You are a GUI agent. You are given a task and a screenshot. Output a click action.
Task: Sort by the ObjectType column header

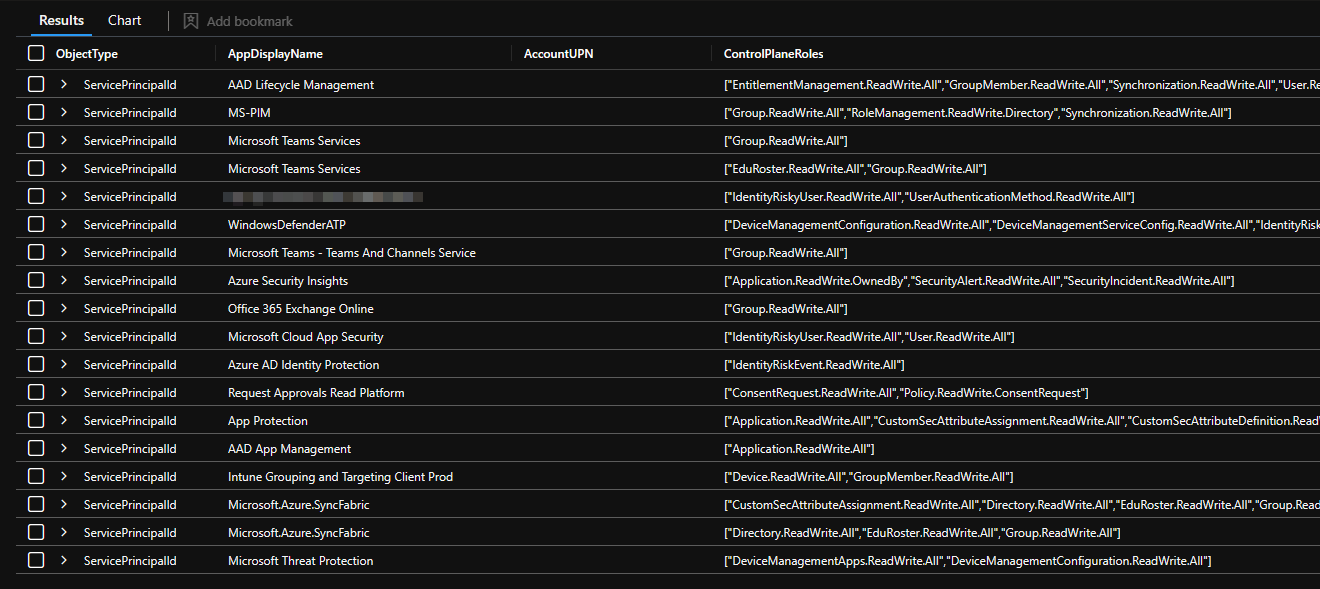click(86, 54)
